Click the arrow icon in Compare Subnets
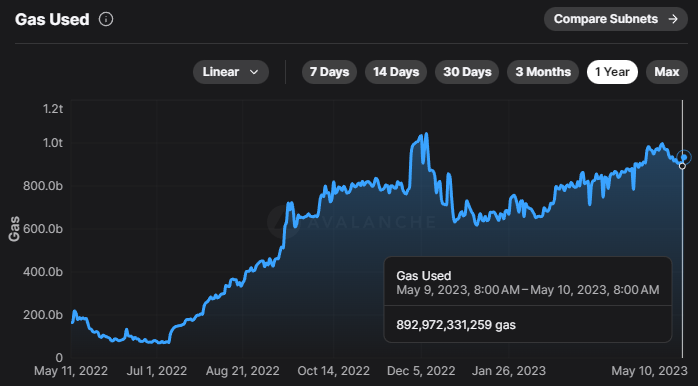Image resolution: width=698 pixels, height=386 pixels. click(x=673, y=19)
